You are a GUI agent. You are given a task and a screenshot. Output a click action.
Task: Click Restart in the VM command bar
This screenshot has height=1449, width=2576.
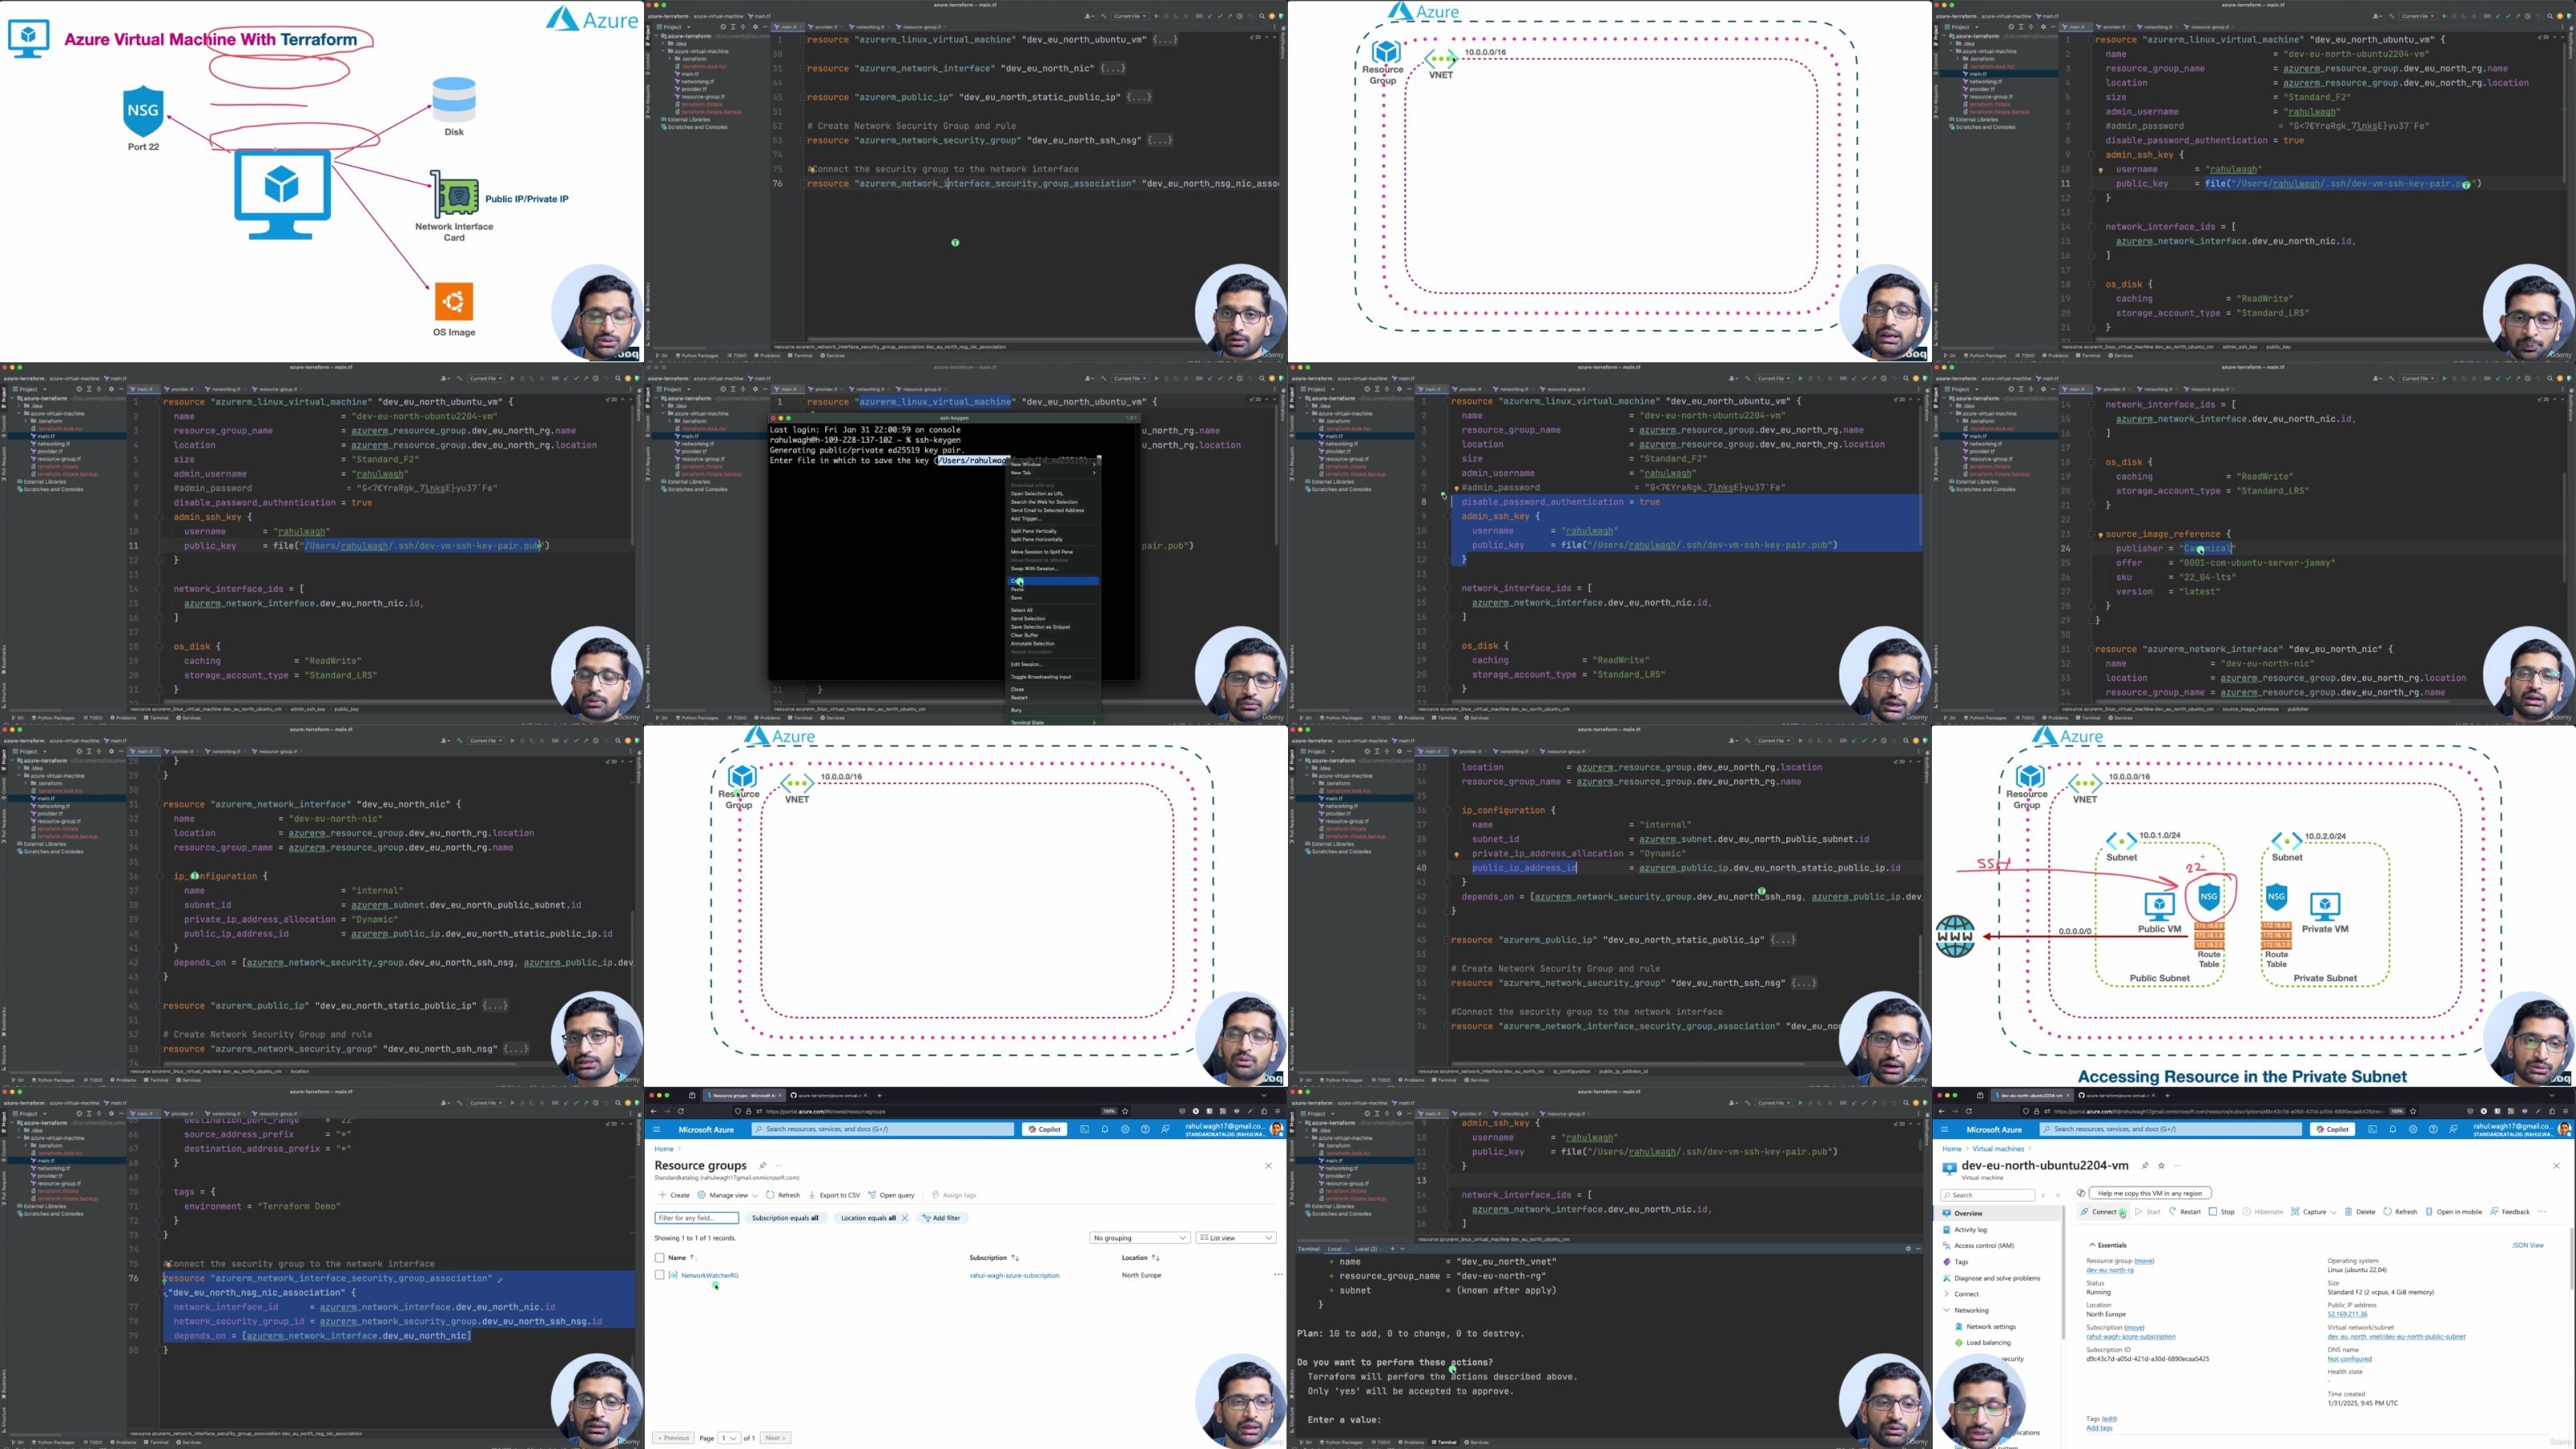[x=2185, y=1212]
